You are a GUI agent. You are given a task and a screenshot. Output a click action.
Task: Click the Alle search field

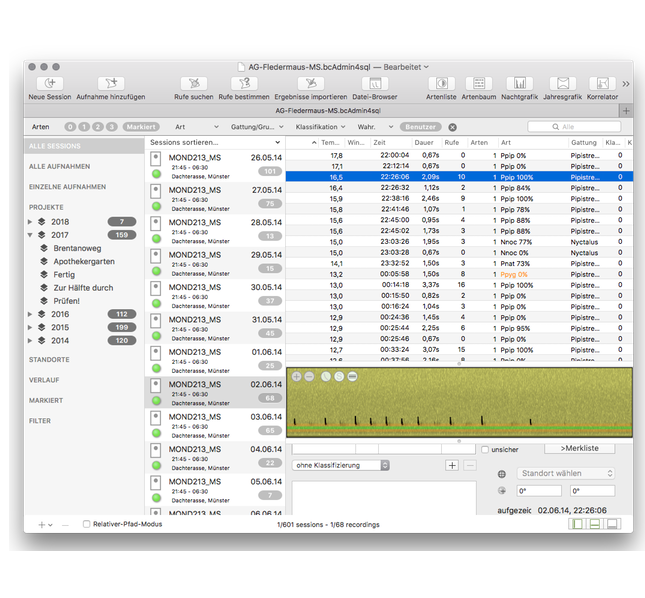[574, 127]
